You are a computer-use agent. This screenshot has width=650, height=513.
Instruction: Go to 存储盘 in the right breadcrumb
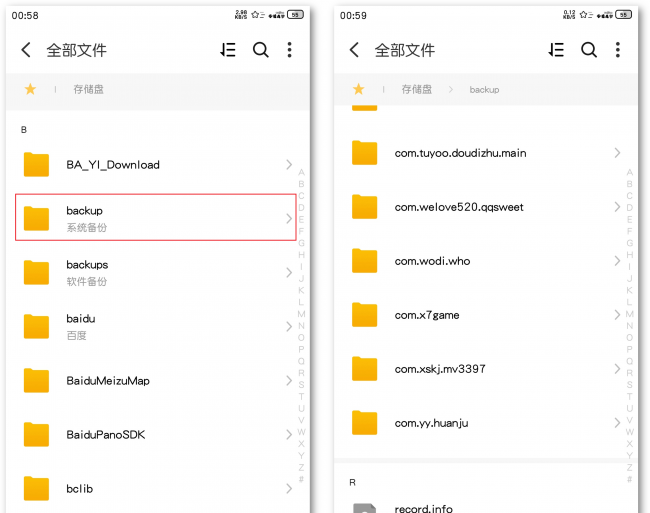pyautogui.click(x=417, y=89)
